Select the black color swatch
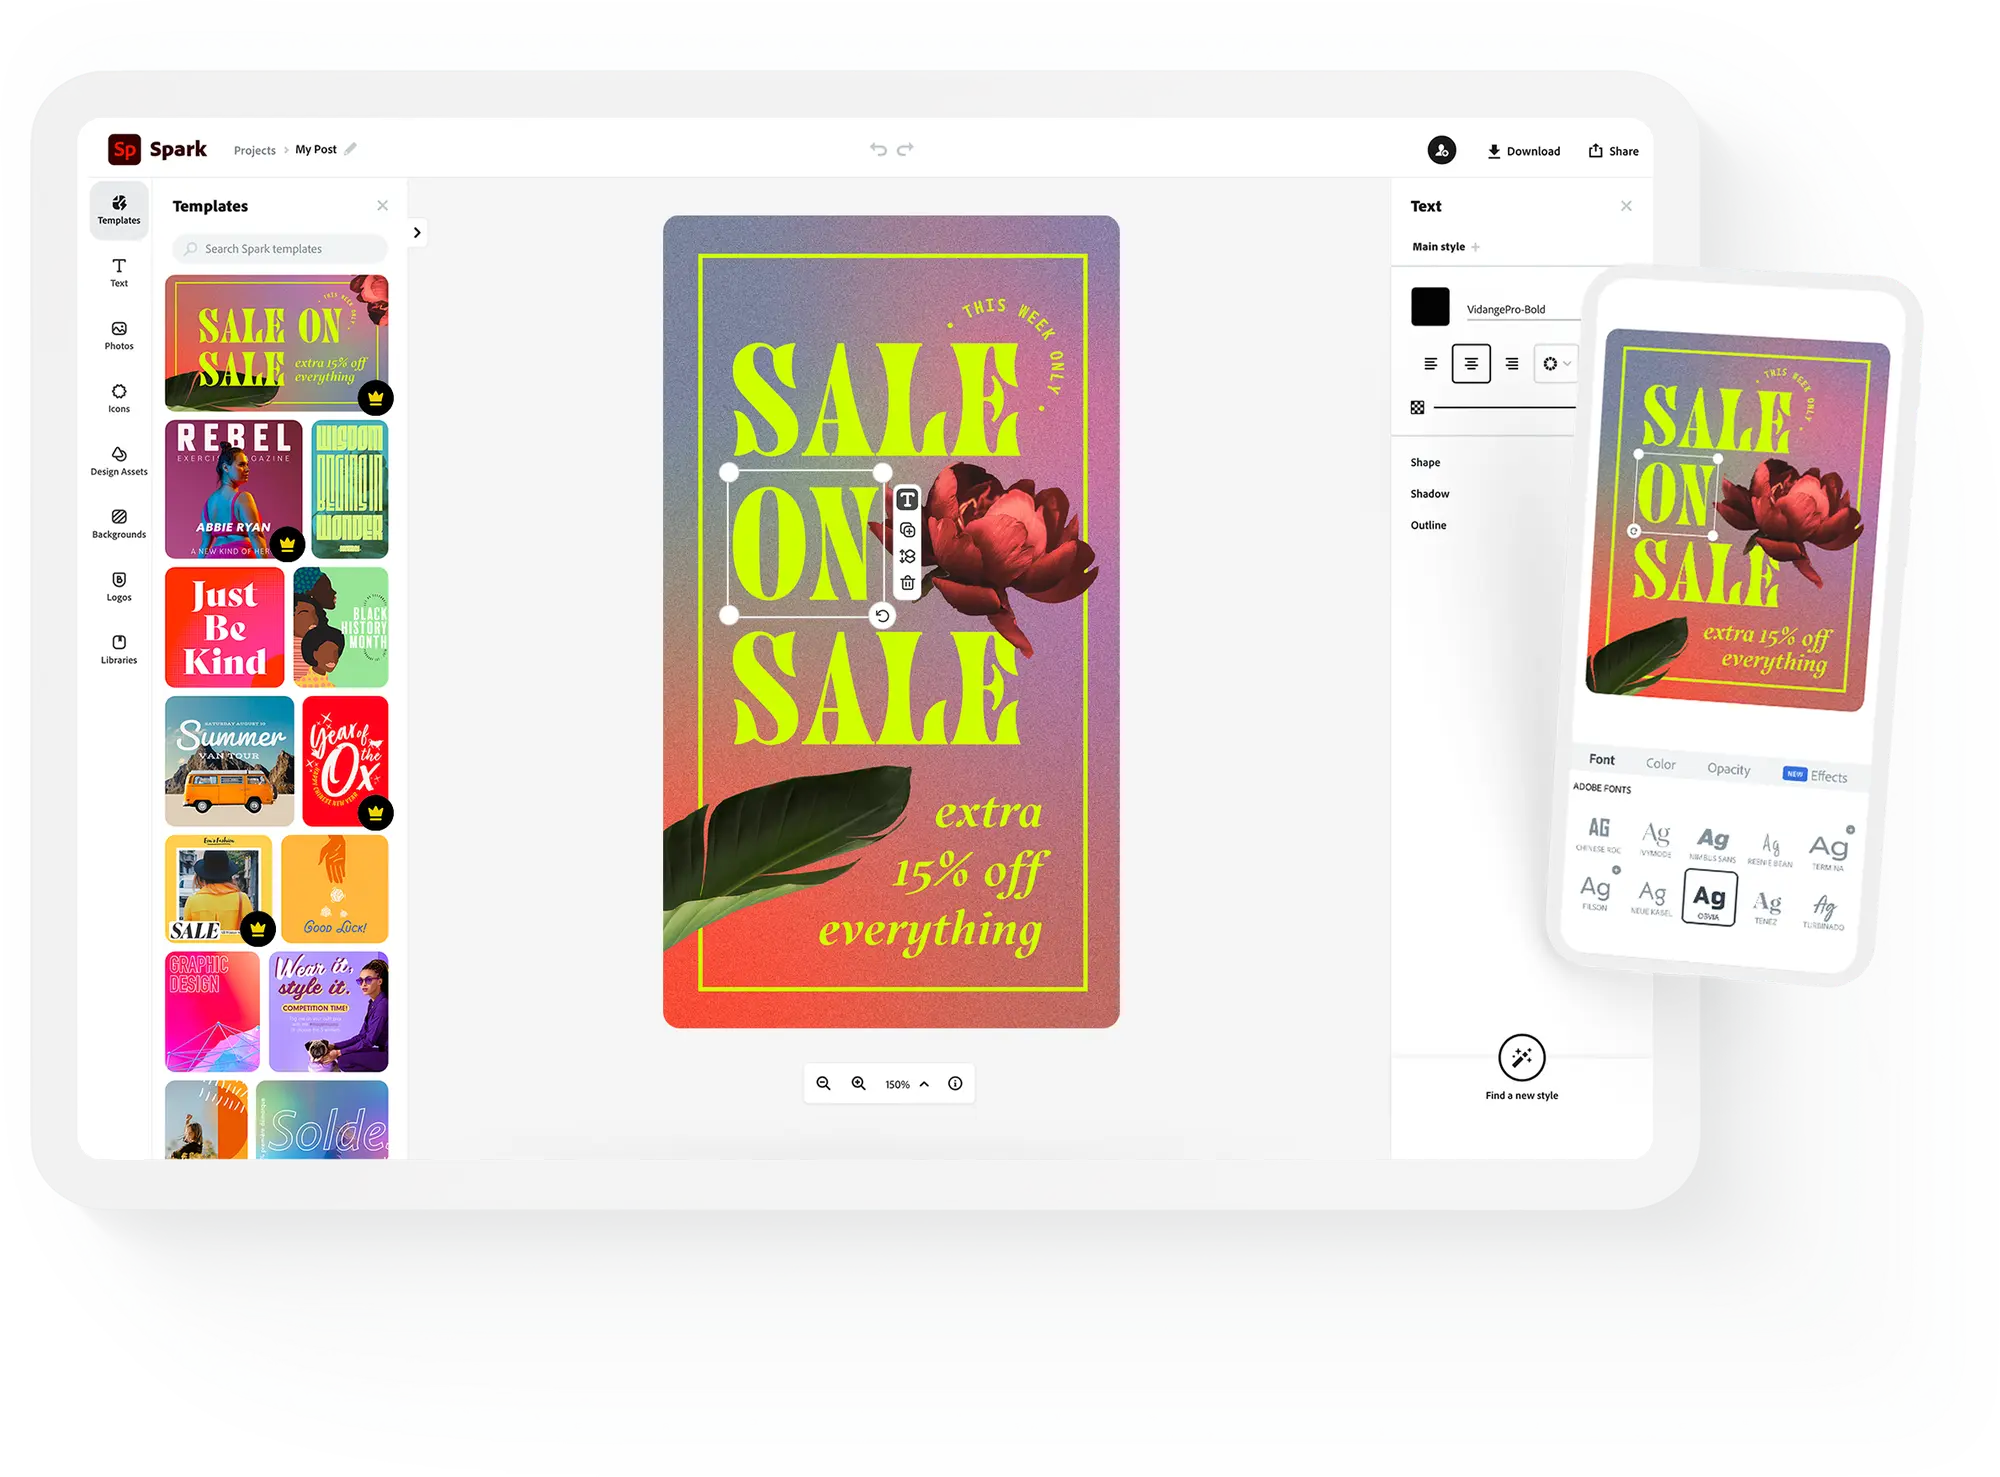2000x1477 pixels. 1429,306
